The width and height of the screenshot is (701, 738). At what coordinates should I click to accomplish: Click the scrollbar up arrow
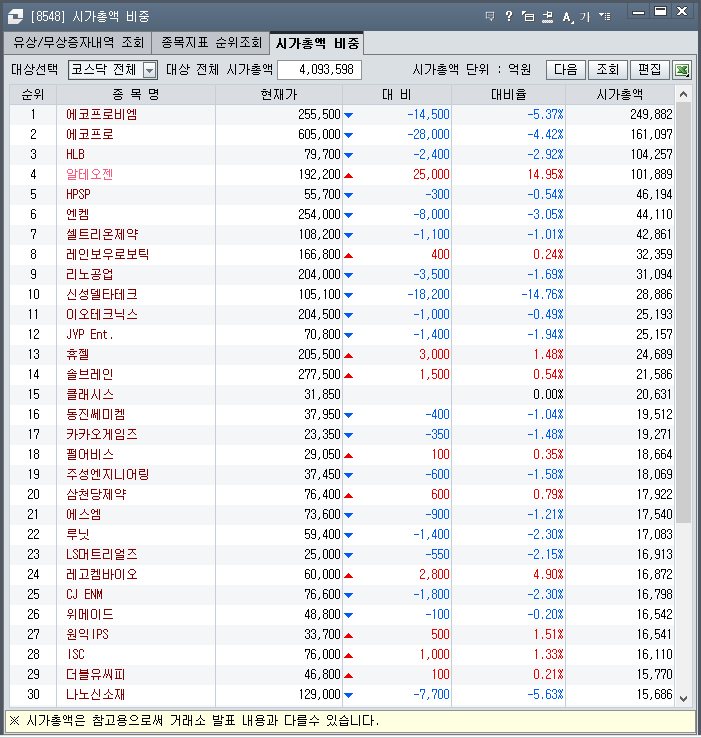point(684,95)
